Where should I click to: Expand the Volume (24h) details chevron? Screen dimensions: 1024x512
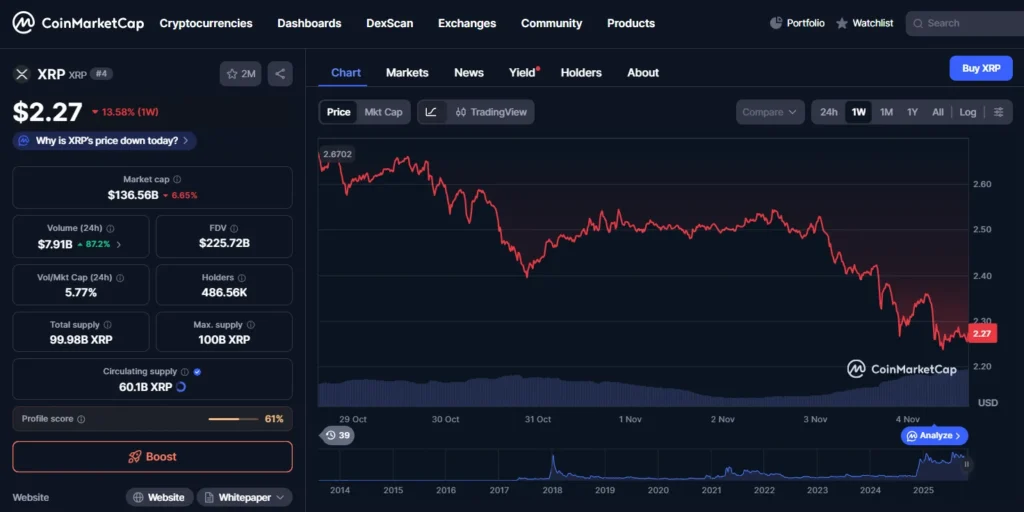pyautogui.click(x=119, y=244)
